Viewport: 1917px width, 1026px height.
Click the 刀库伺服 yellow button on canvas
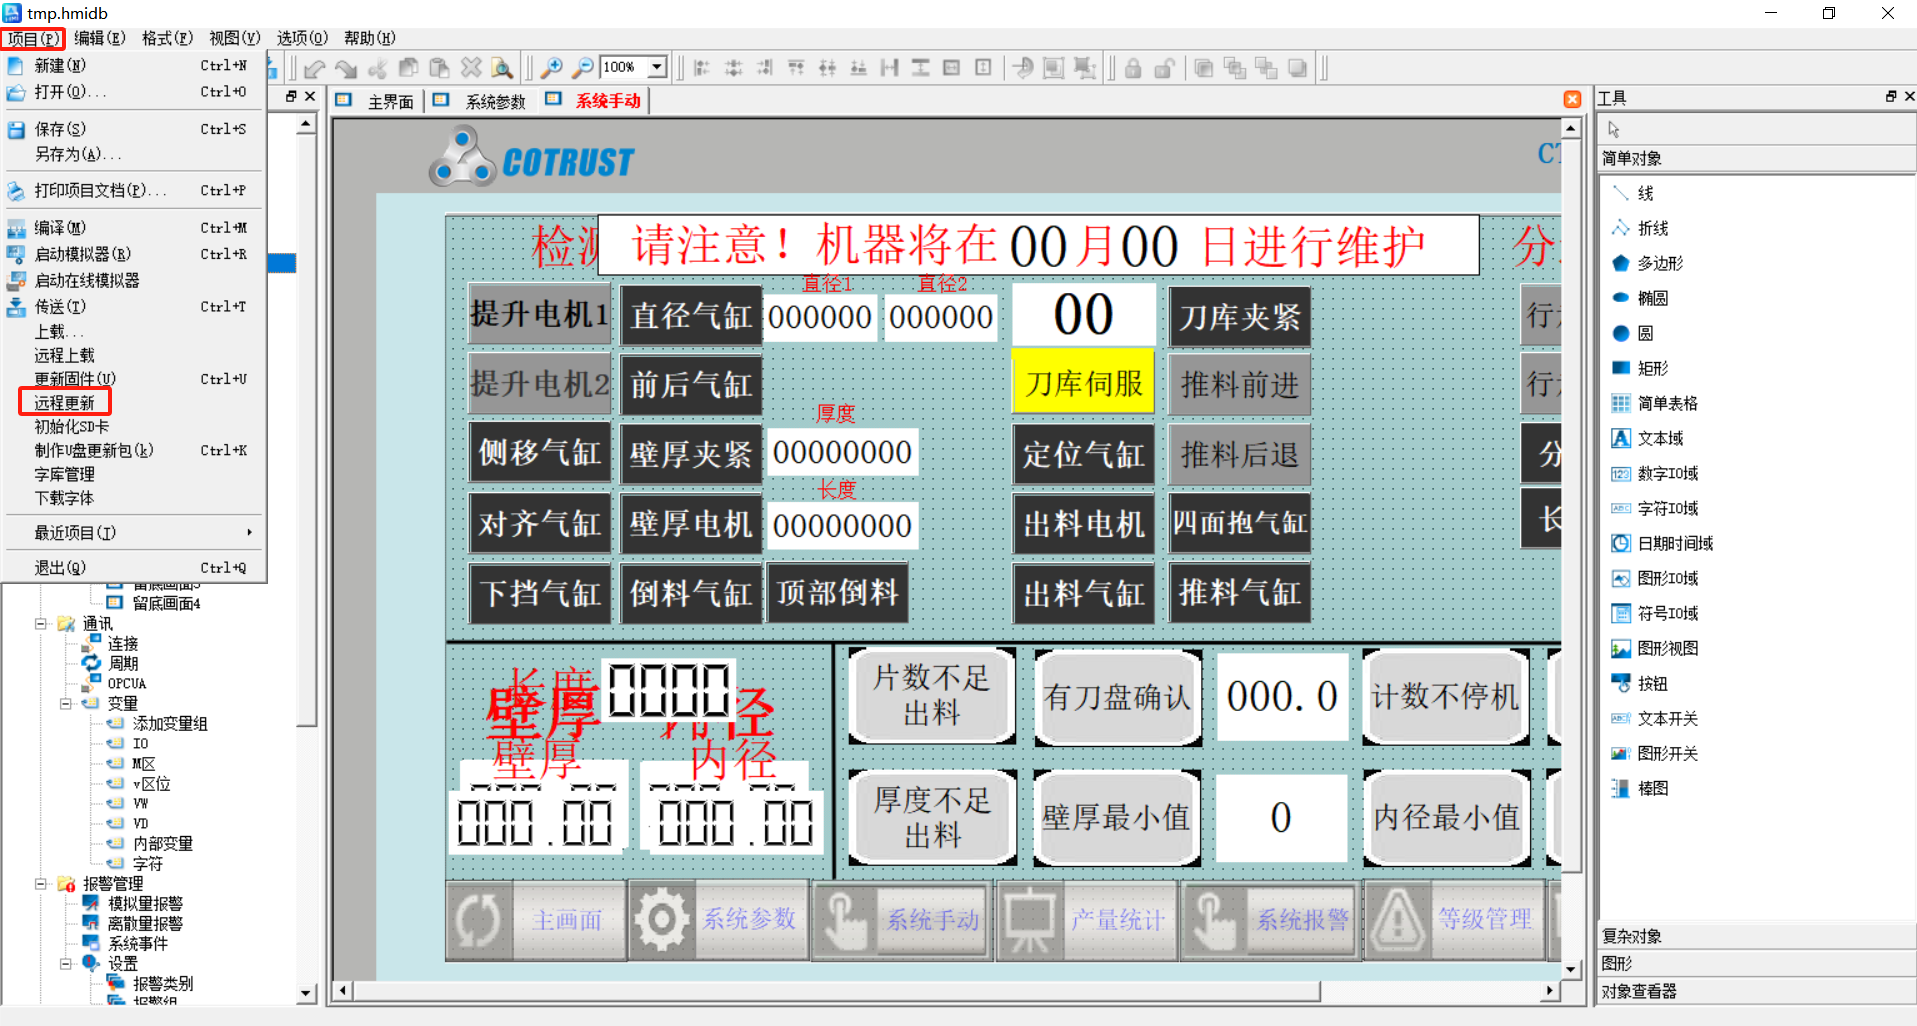(1083, 382)
